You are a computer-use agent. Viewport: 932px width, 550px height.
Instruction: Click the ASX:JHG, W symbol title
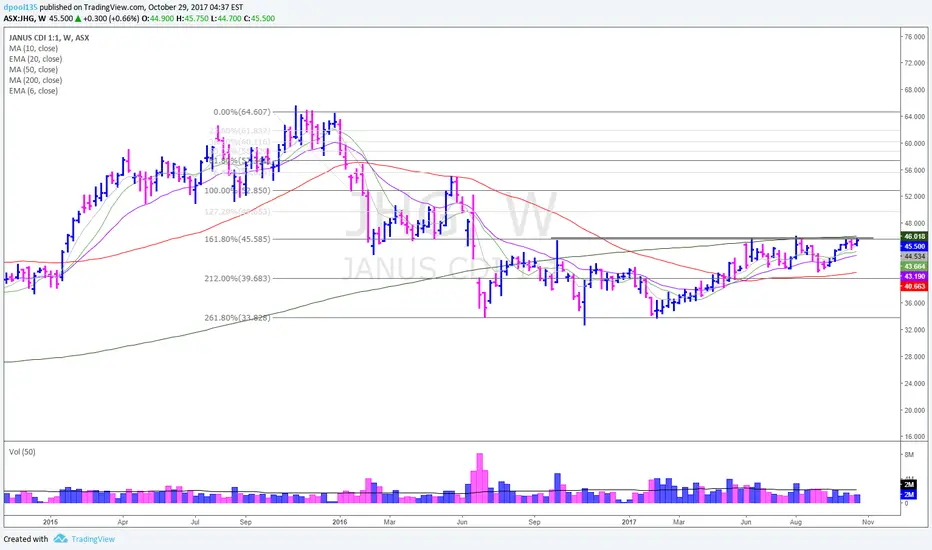[25, 18]
